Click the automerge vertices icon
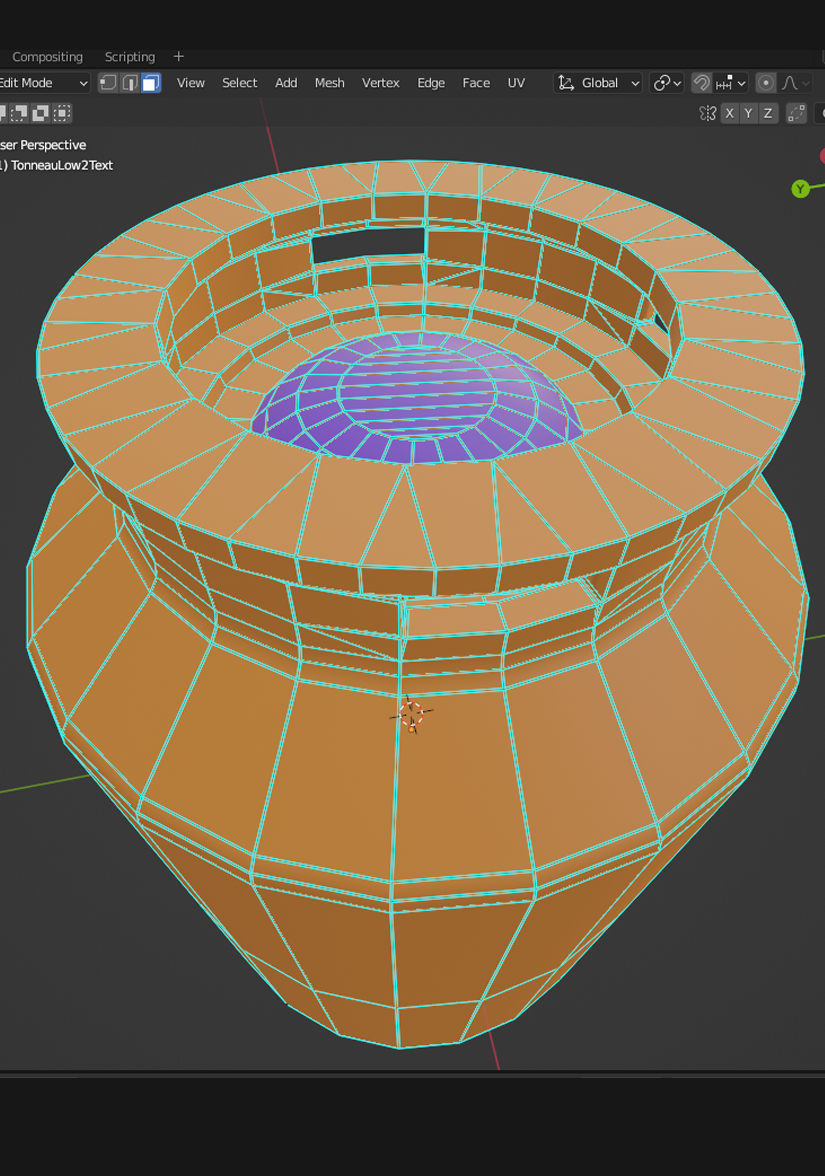The height and width of the screenshot is (1176, 825). click(796, 113)
